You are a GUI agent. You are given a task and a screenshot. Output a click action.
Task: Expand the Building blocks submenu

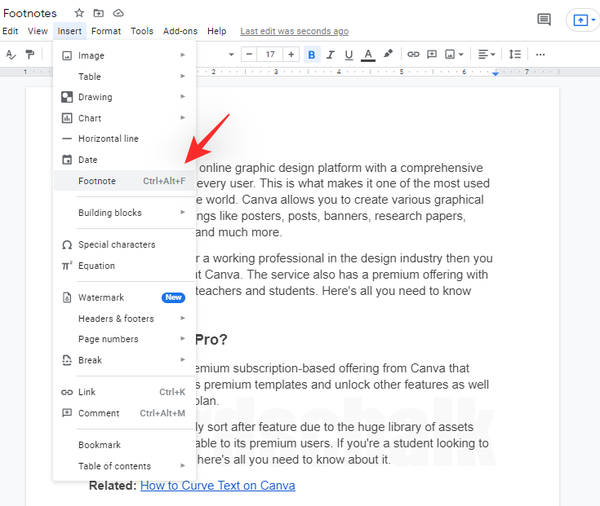click(124, 212)
